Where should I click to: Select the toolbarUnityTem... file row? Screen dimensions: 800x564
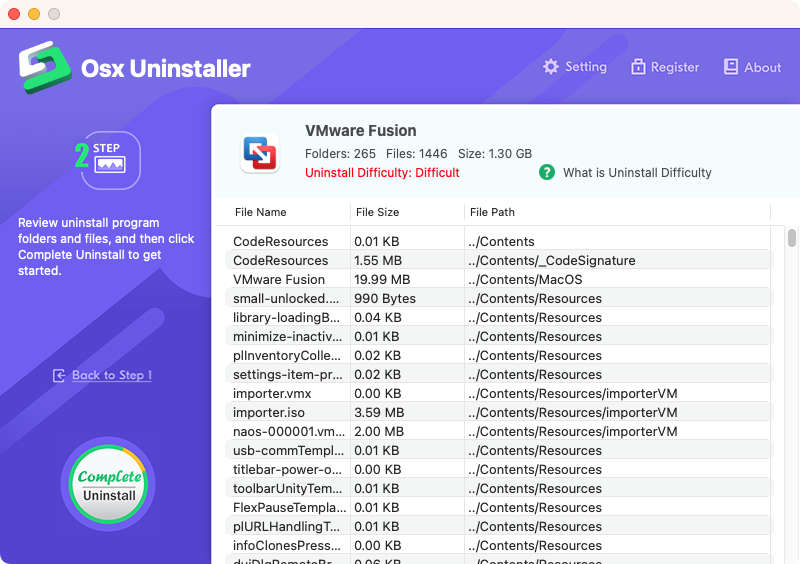pyautogui.click(x=499, y=488)
